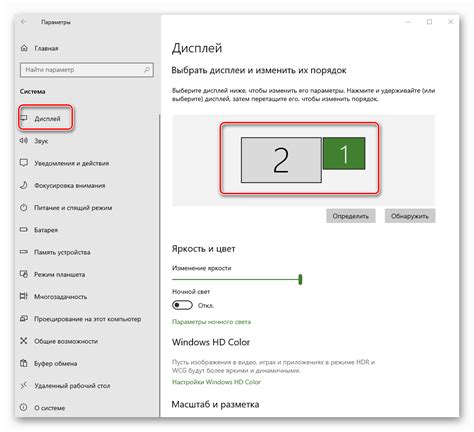Select display 2 in monitor arrangement

click(x=281, y=160)
